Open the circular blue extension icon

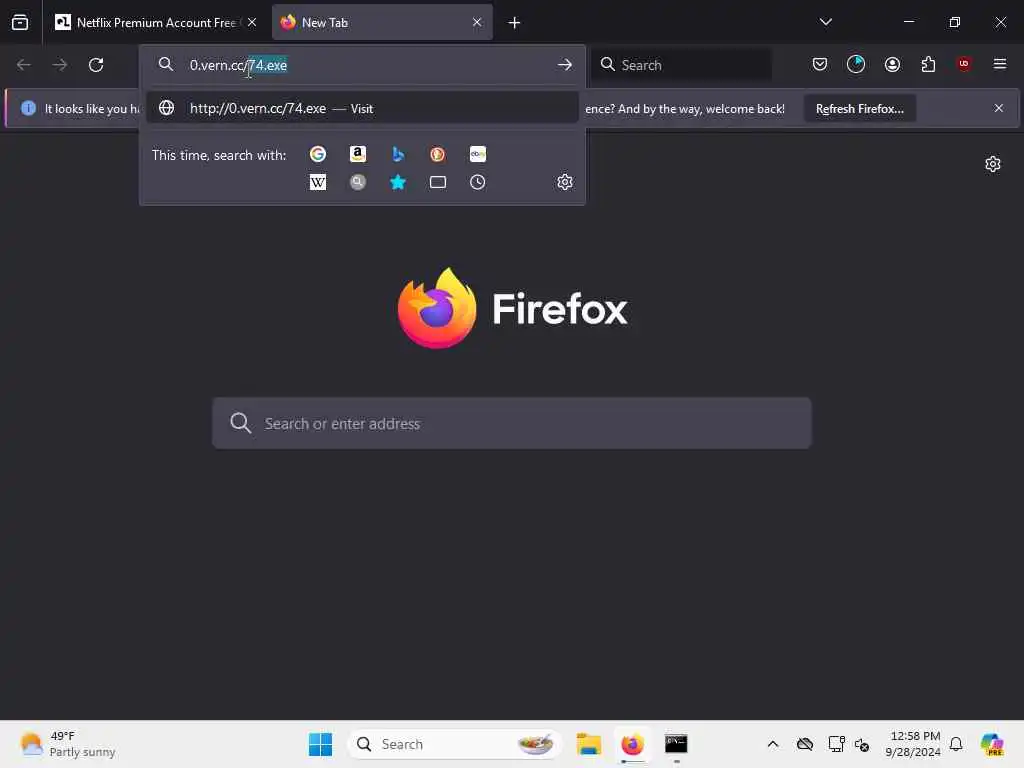[x=856, y=64]
